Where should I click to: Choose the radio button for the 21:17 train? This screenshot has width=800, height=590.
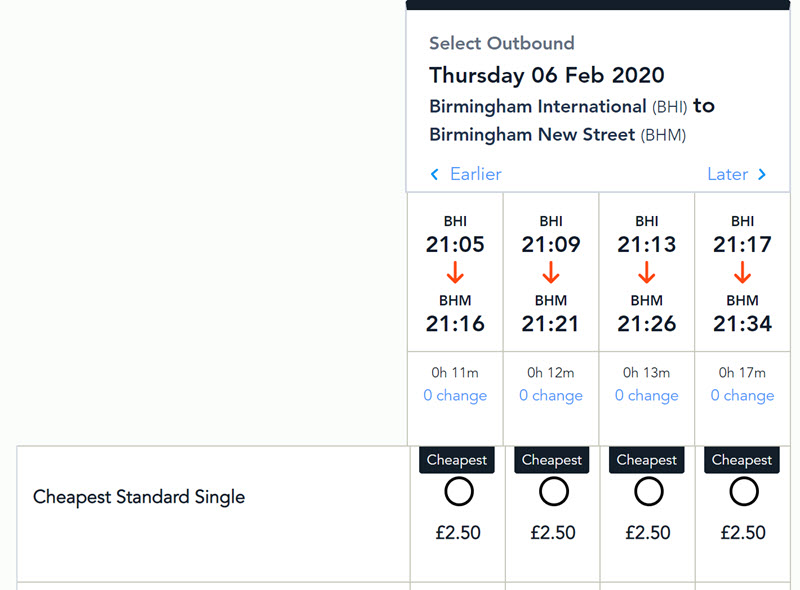pos(744,491)
